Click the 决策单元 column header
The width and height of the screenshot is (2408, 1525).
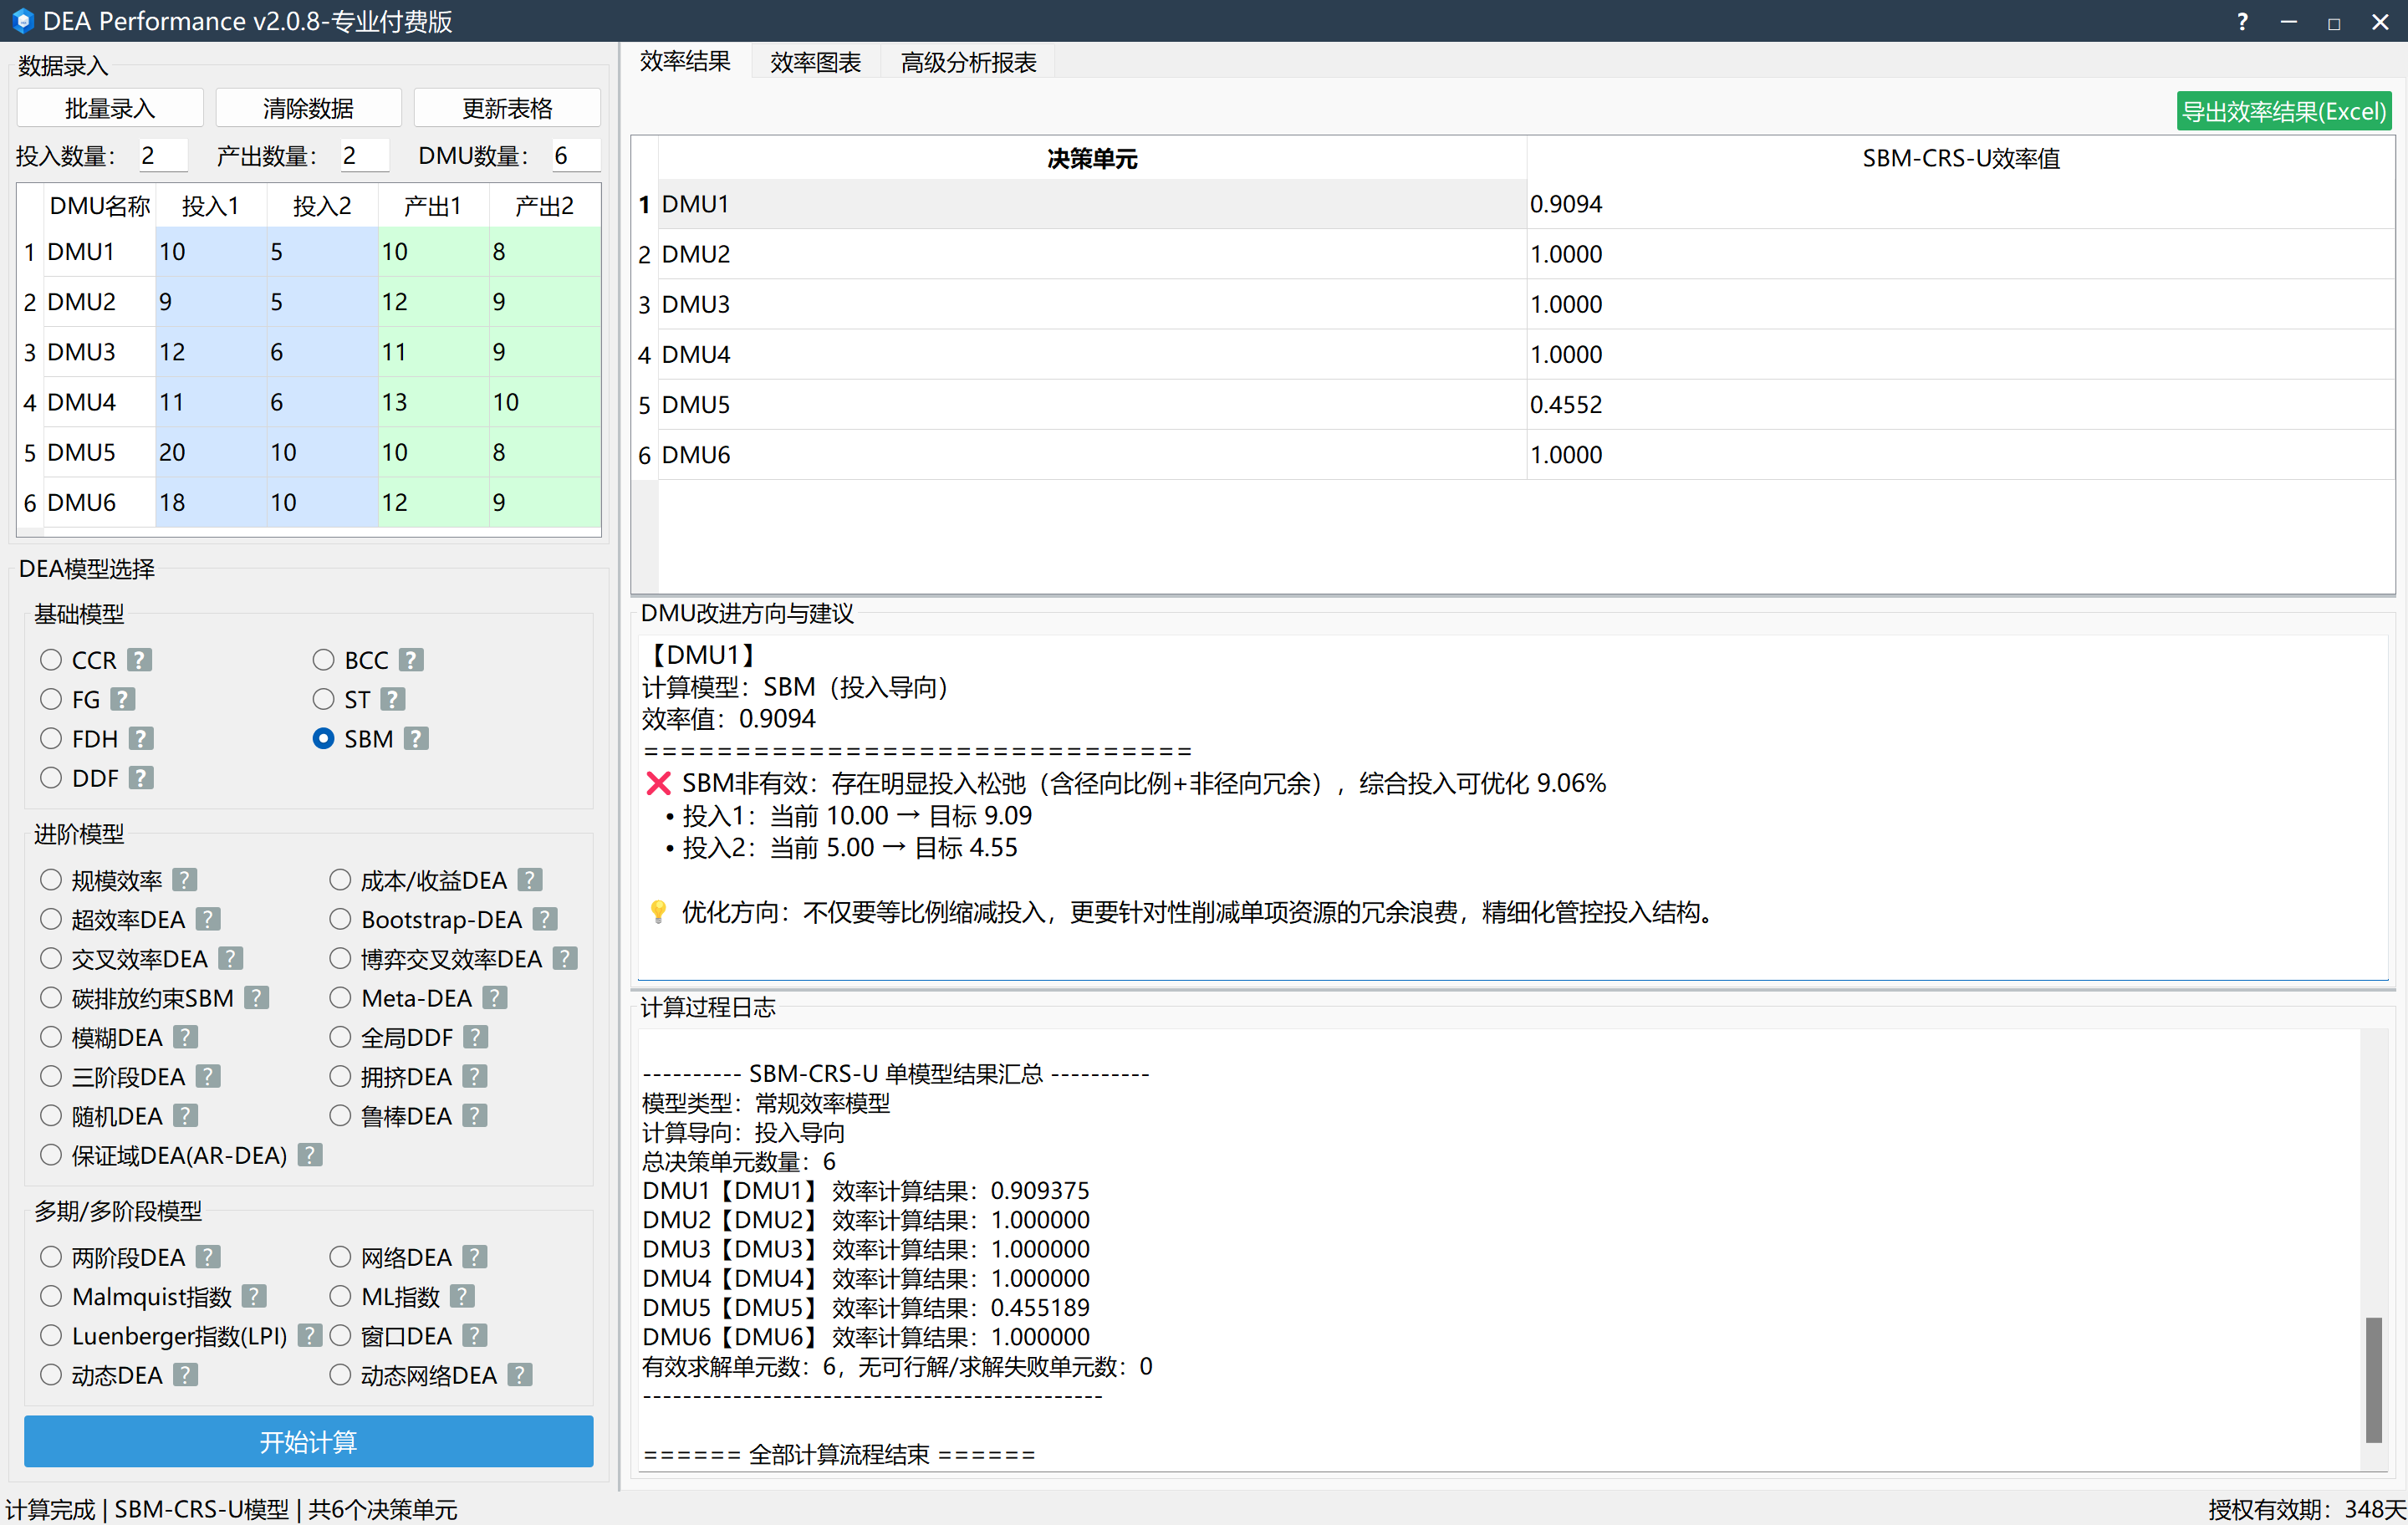click(x=1092, y=158)
